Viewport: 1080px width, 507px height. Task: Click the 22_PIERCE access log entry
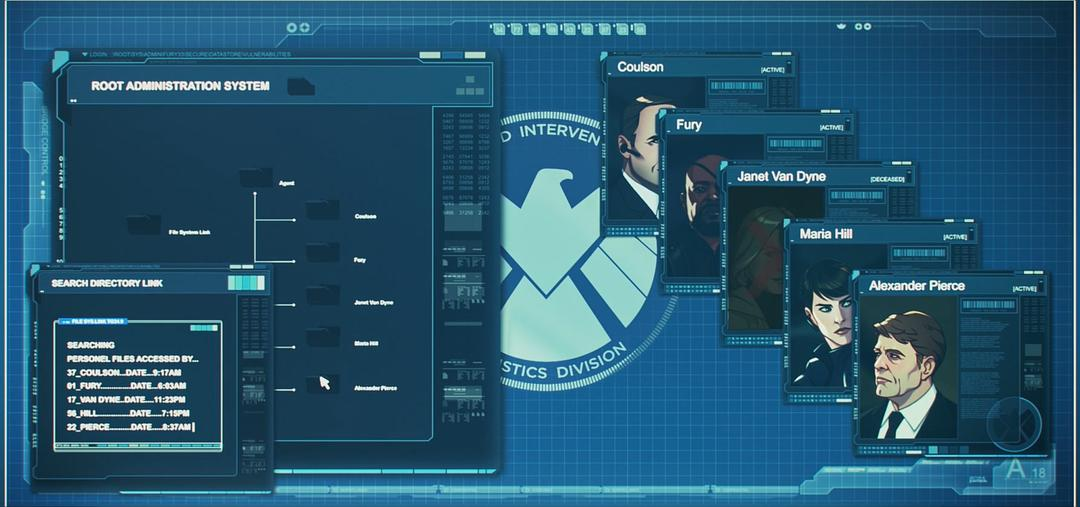[129, 427]
